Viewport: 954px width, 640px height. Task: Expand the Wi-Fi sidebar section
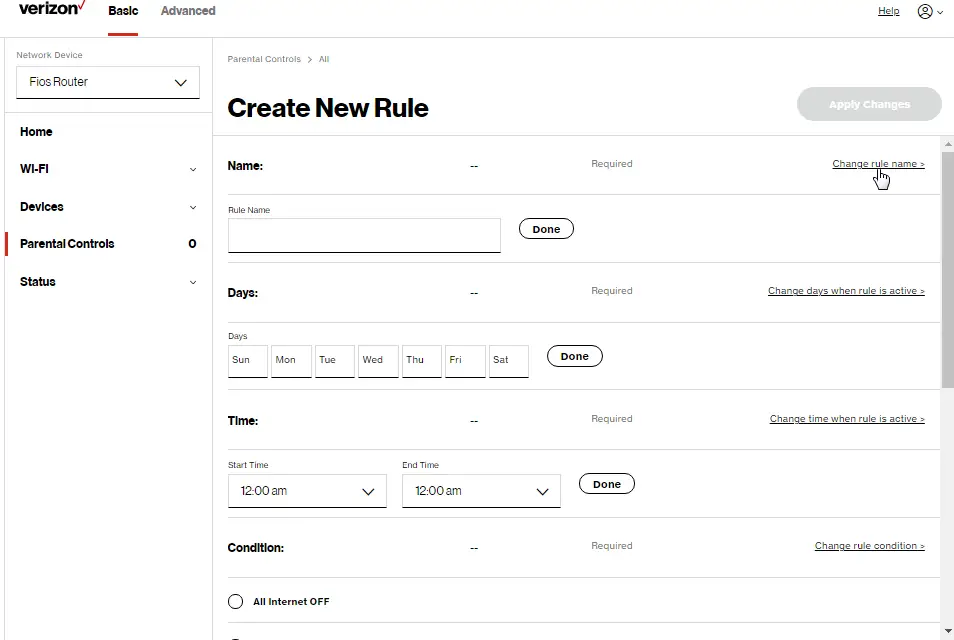[x=104, y=169]
